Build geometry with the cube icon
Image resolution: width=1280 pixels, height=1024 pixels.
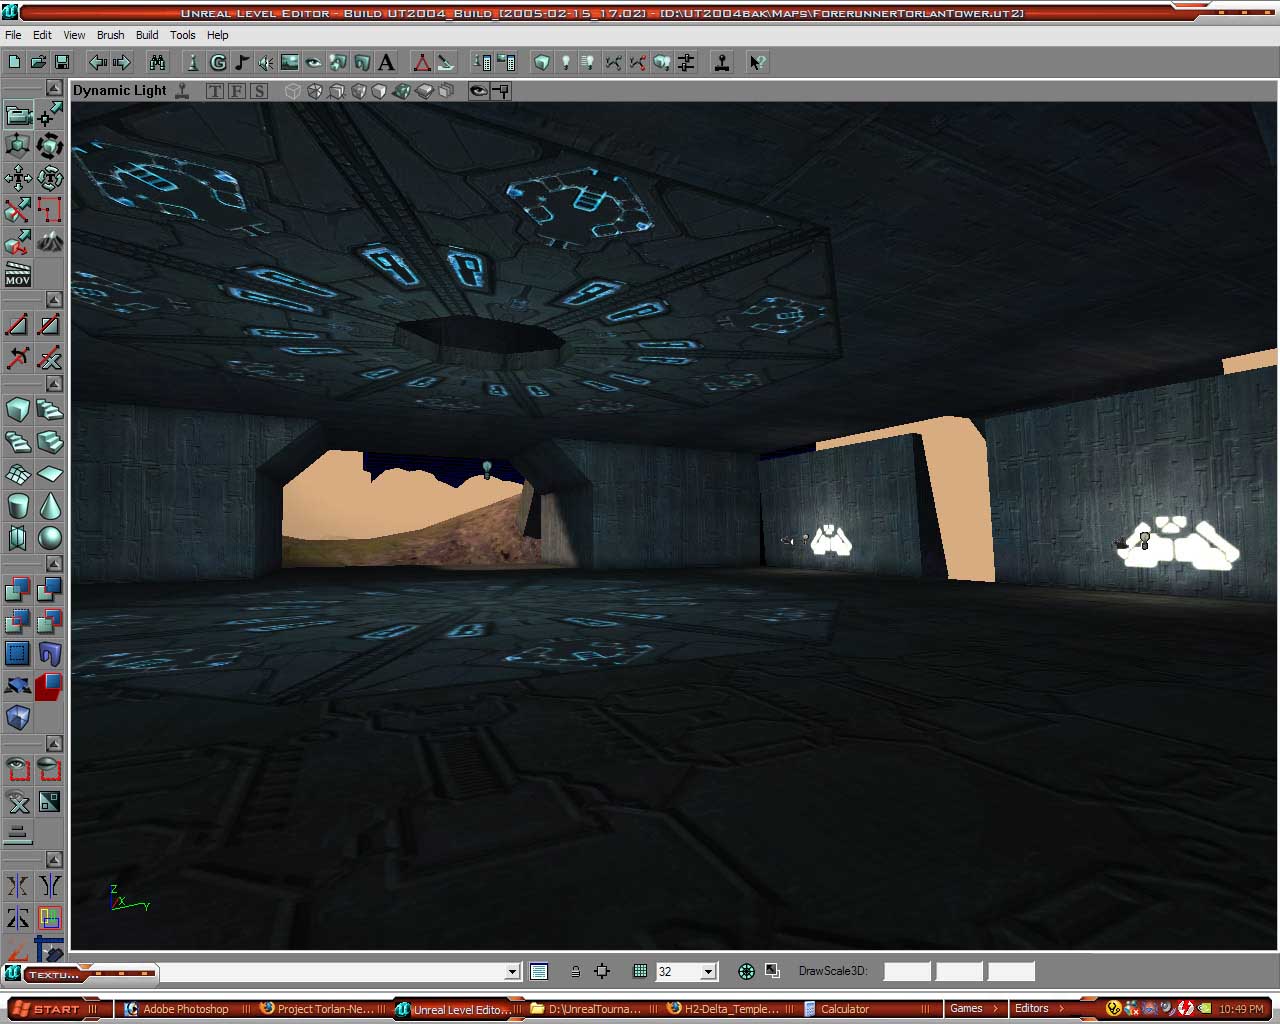click(x=542, y=62)
